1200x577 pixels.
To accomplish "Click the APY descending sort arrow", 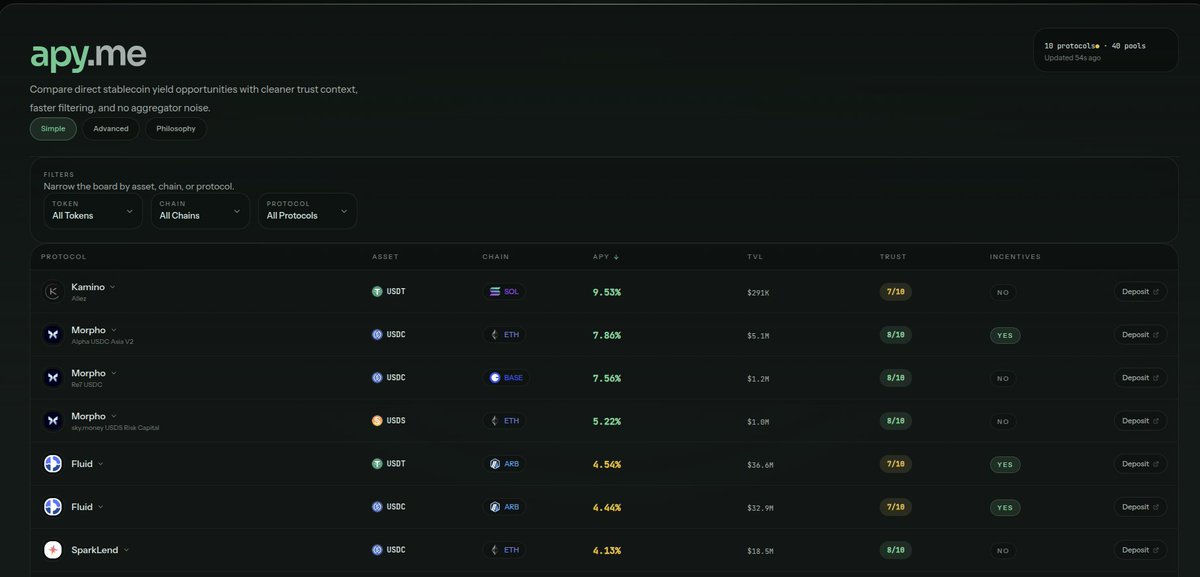I will click(616, 257).
